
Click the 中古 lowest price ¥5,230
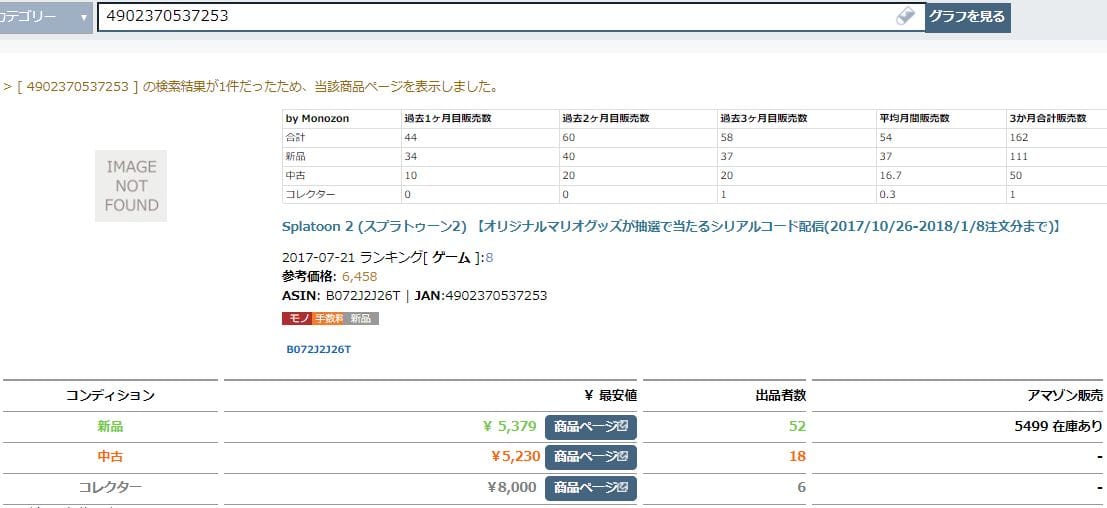point(513,457)
